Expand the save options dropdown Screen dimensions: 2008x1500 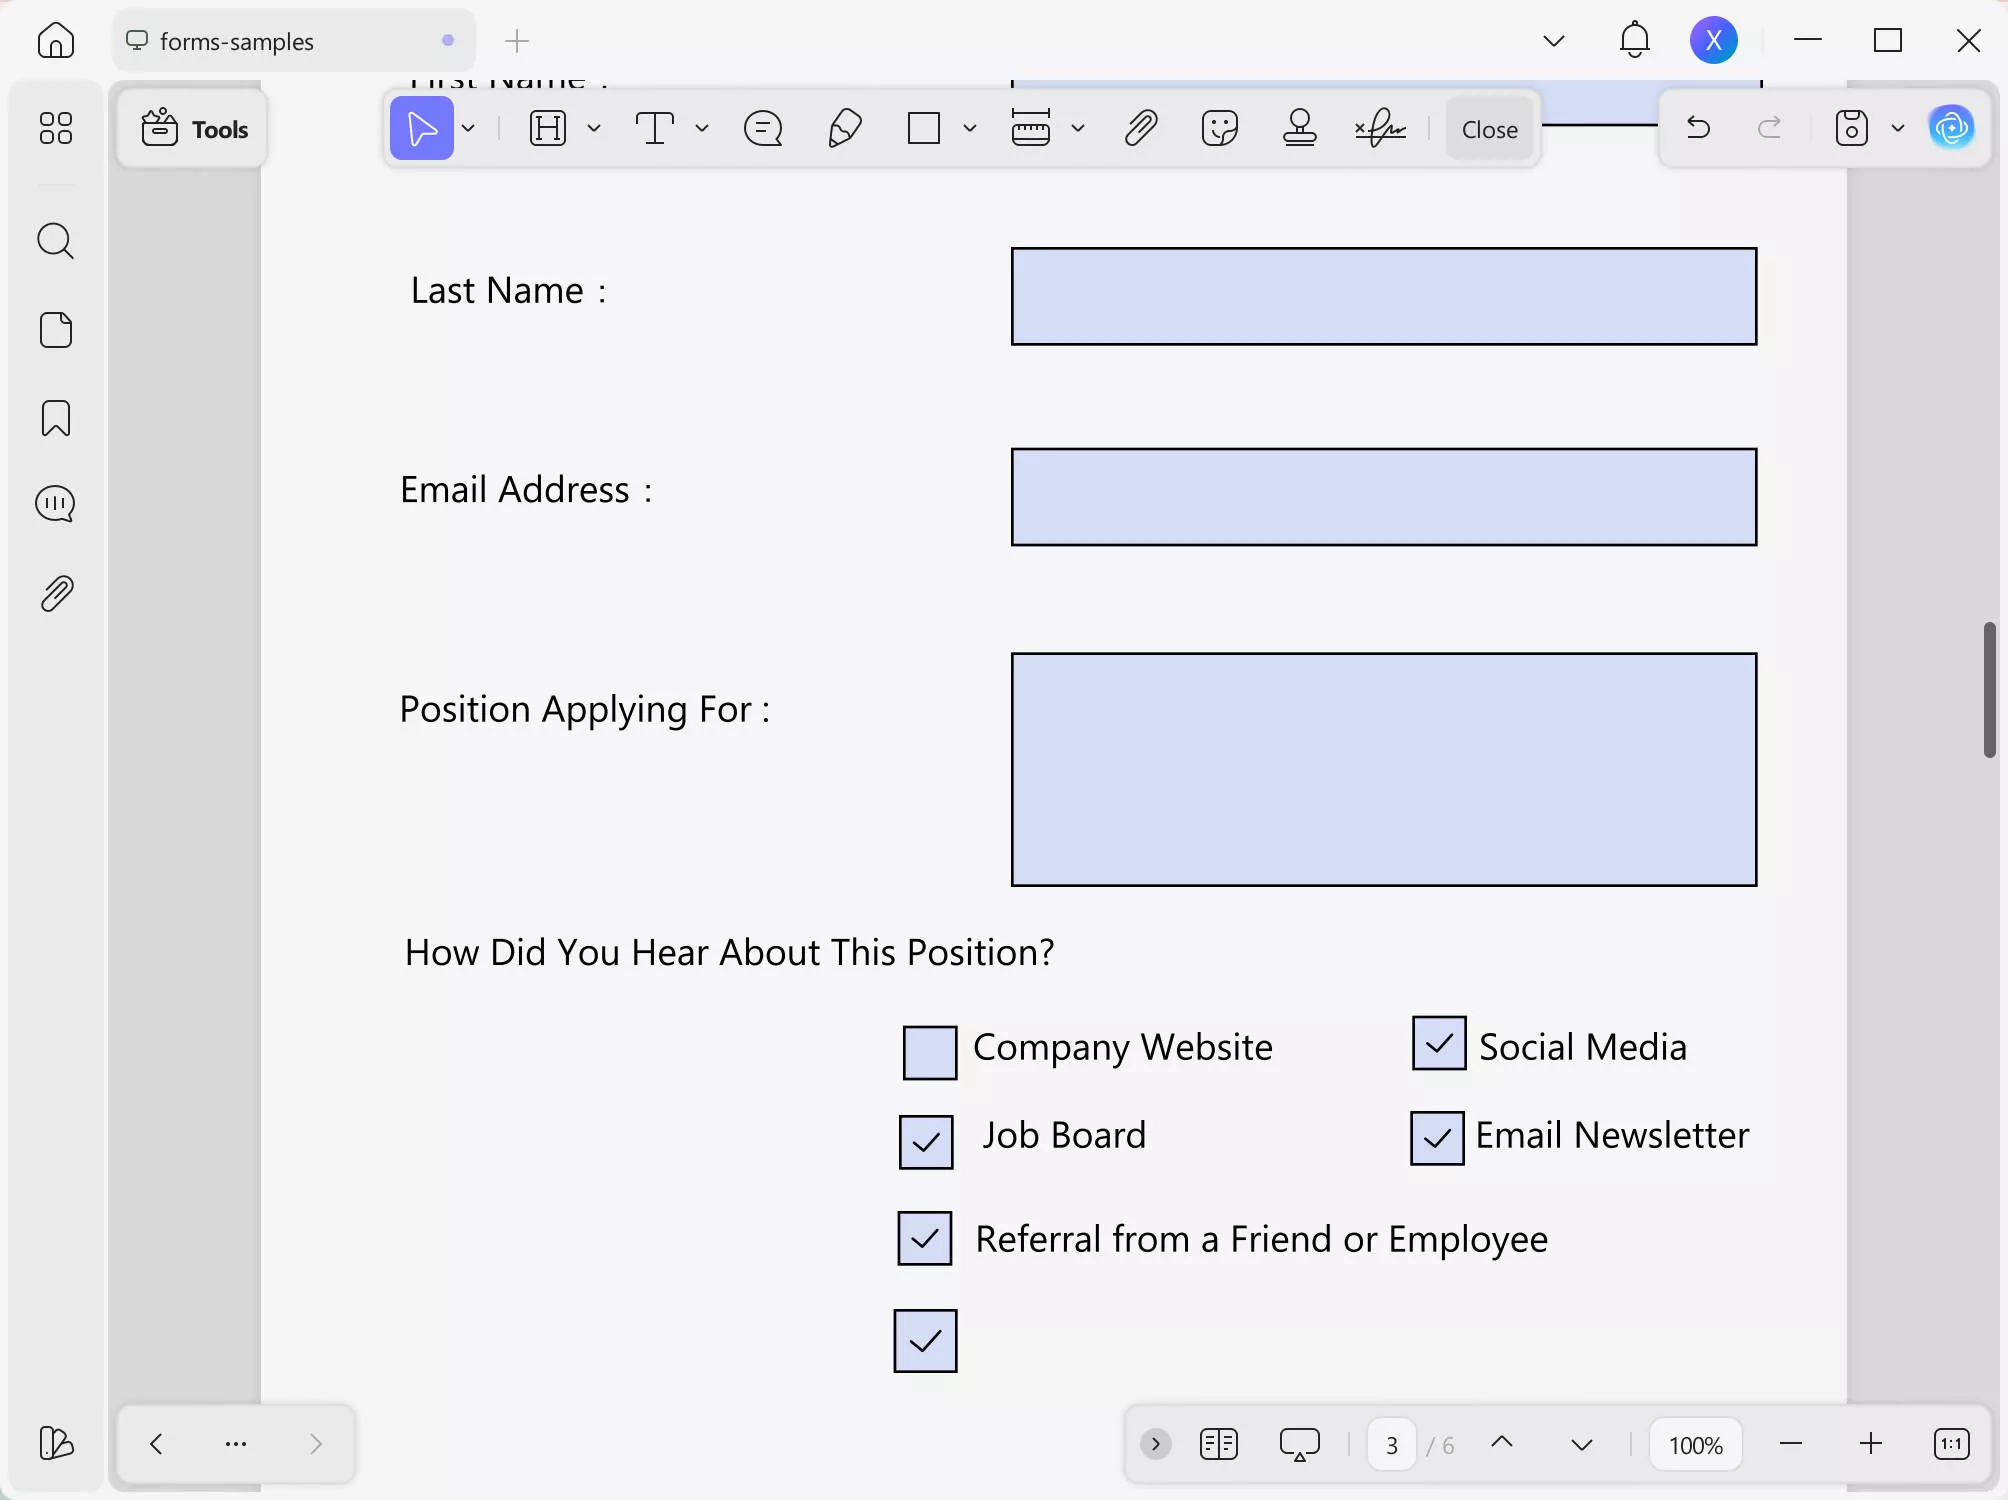[x=1899, y=128]
